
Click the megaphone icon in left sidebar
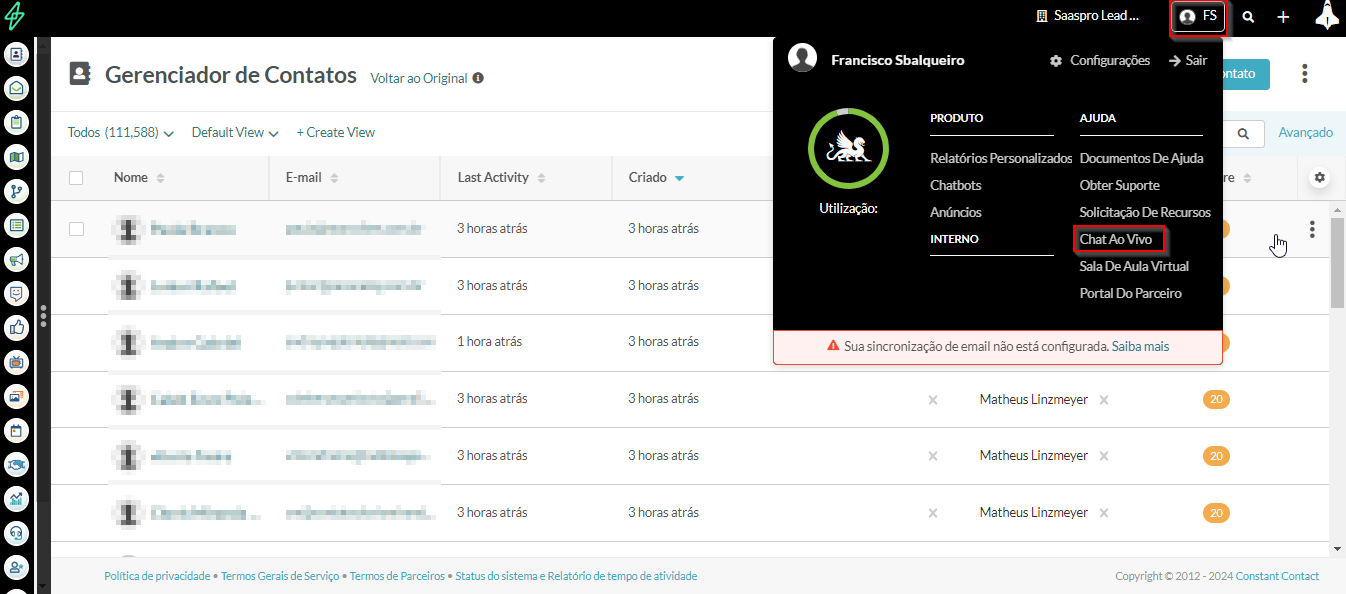tap(16, 260)
